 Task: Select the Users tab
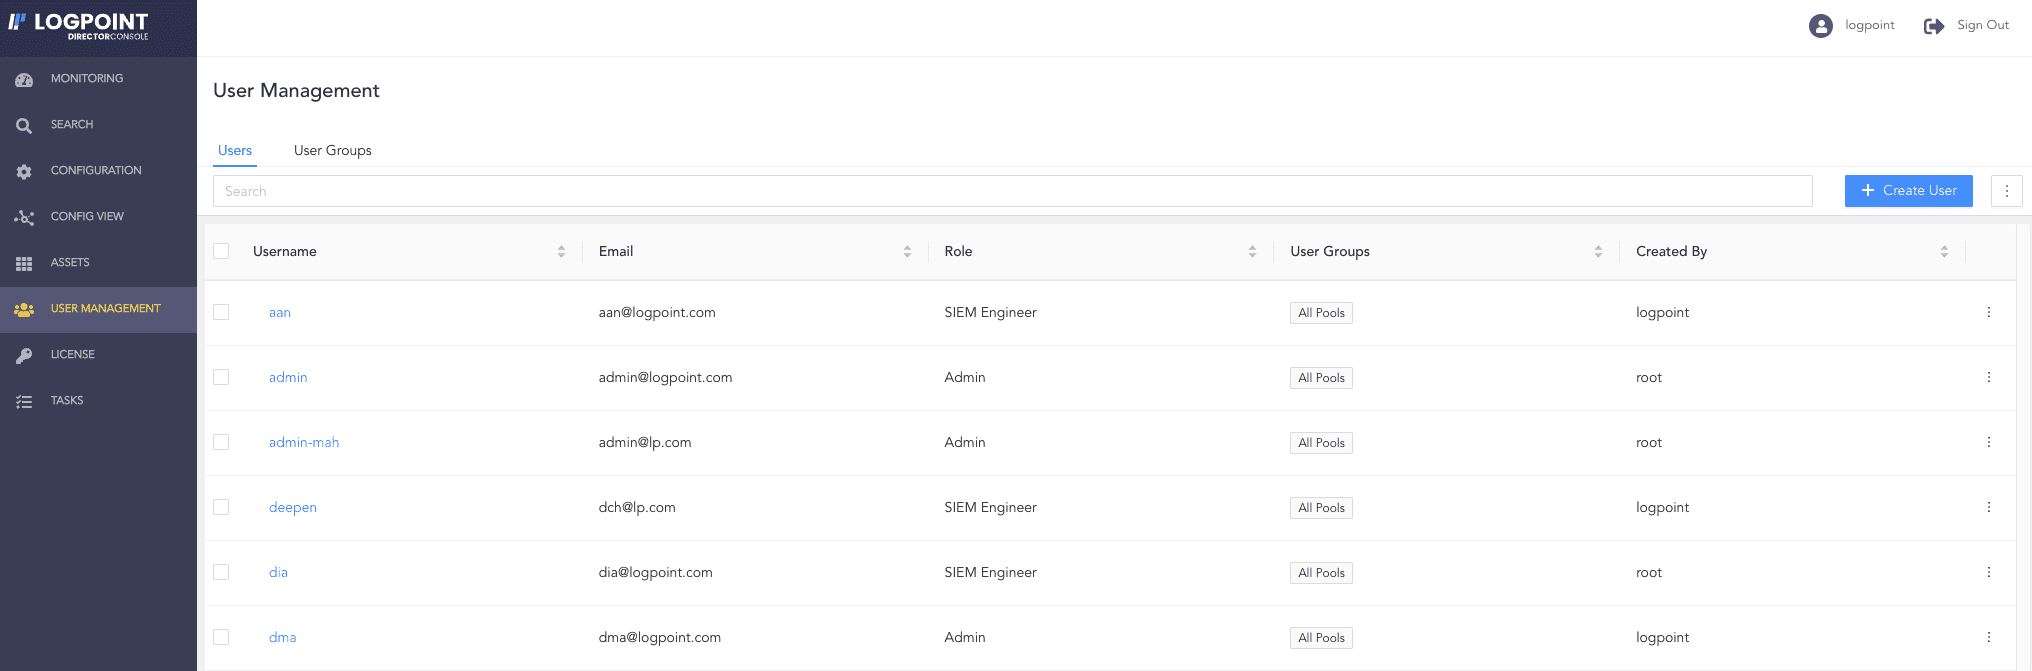click(x=235, y=150)
